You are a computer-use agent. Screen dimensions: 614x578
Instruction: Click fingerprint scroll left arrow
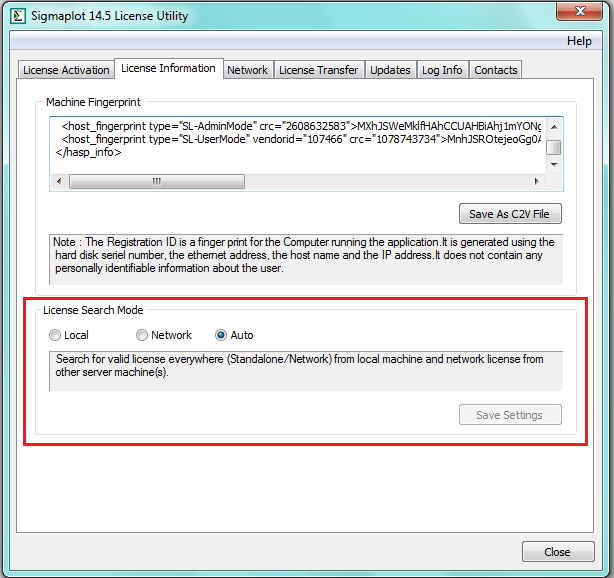59,181
